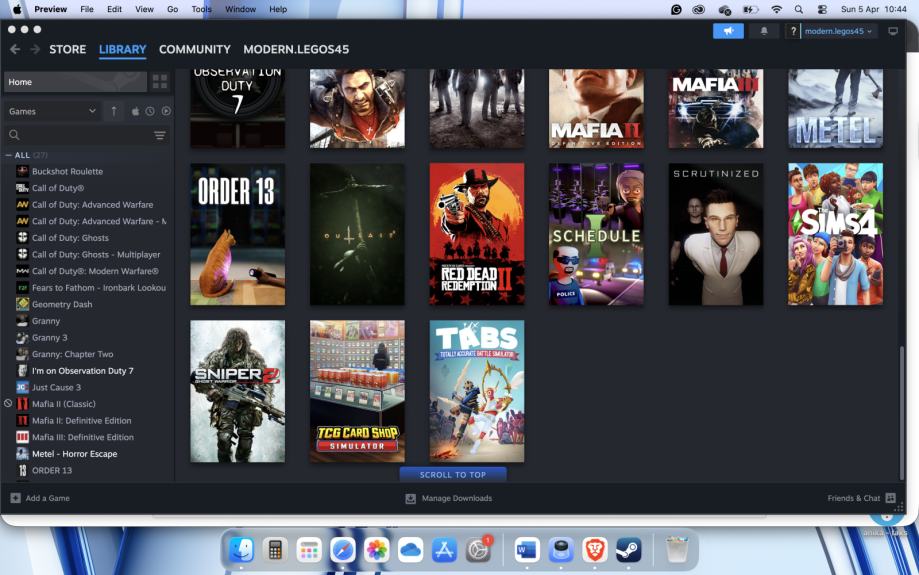Click the search magnifier in library sidebar
Screen dimensions: 919x575
[x=14, y=135]
